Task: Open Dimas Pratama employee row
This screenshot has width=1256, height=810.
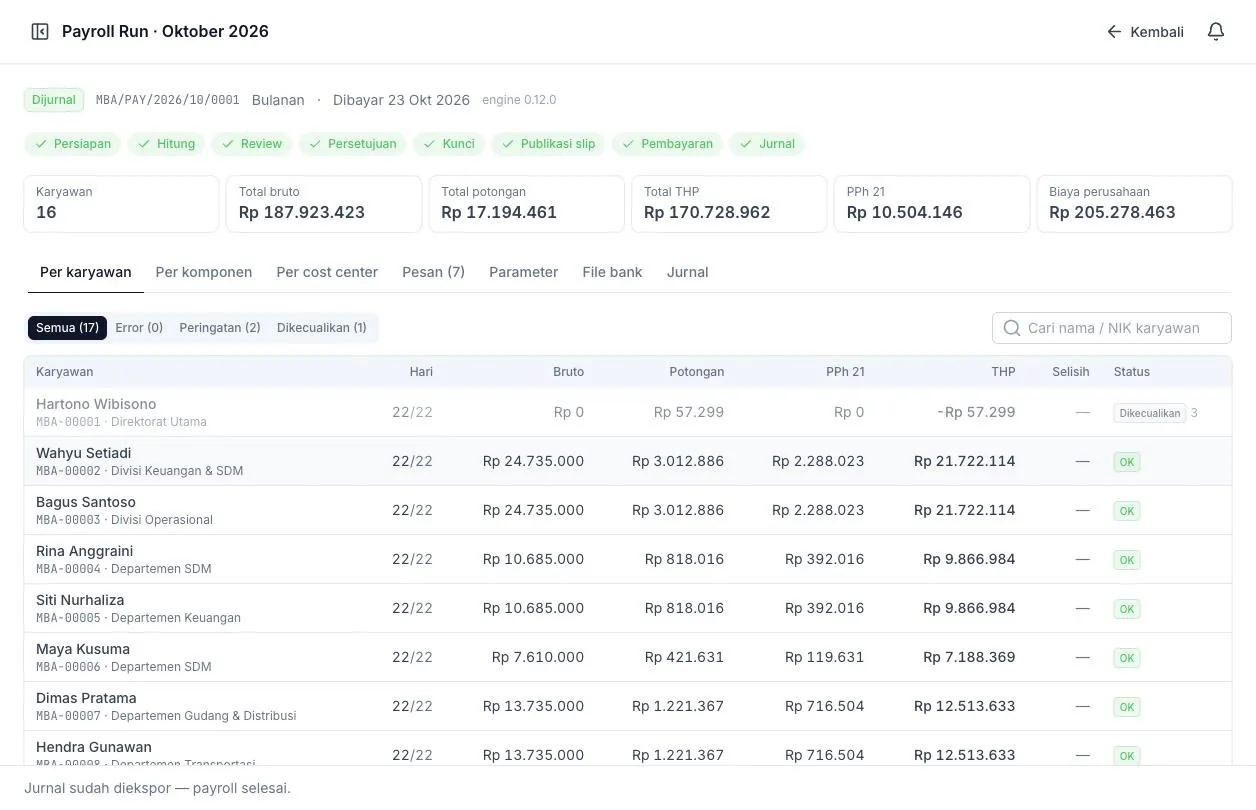Action: pos(628,706)
